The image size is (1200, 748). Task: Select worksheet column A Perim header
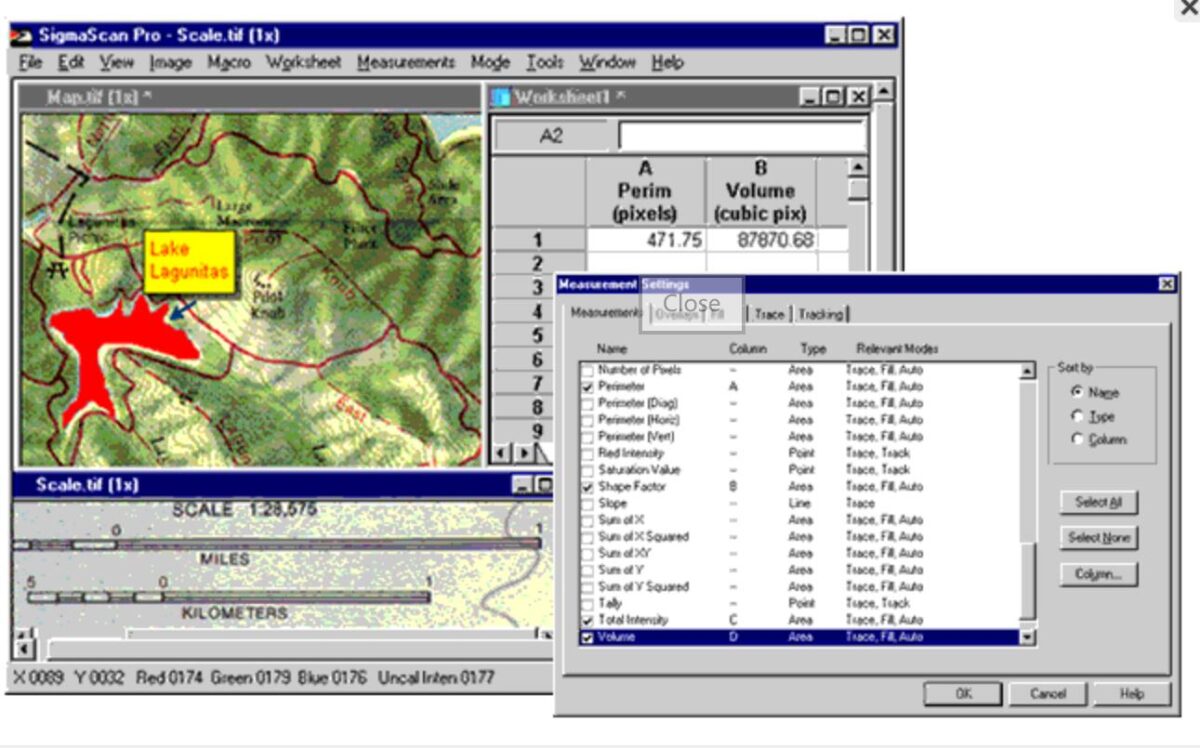click(x=645, y=190)
